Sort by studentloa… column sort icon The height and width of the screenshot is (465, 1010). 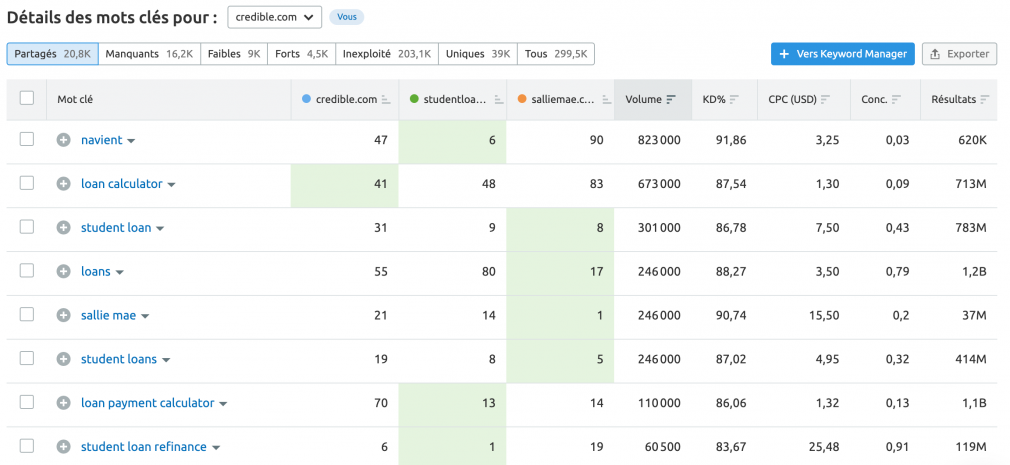(499, 99)
